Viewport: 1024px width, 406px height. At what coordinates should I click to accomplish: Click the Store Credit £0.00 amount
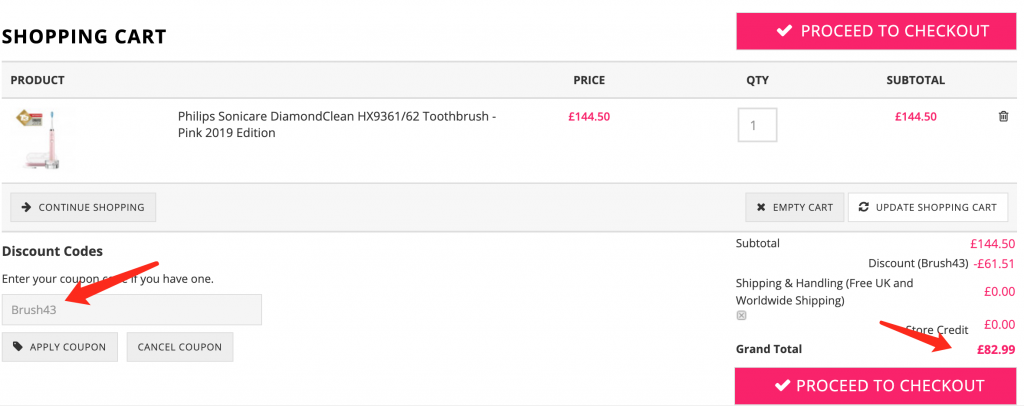click(x=999, y=325)
